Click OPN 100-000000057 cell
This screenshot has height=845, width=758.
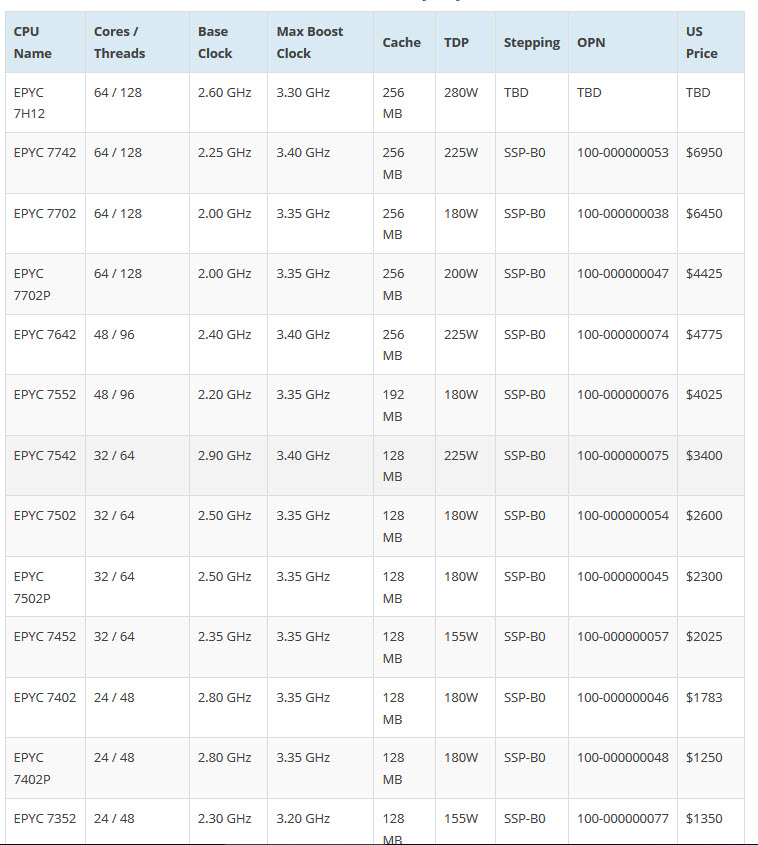[623, 647]
